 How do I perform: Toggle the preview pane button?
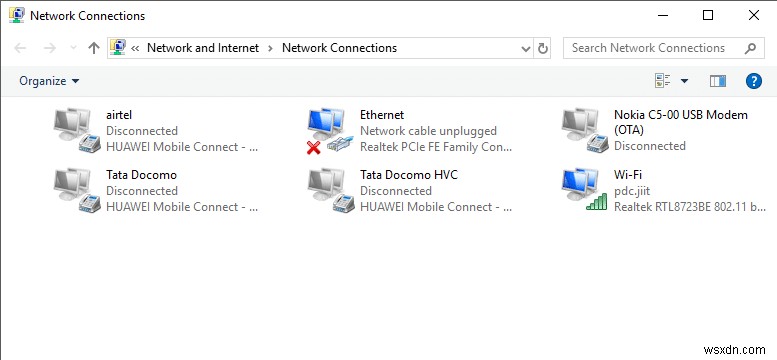coord(718,81)
